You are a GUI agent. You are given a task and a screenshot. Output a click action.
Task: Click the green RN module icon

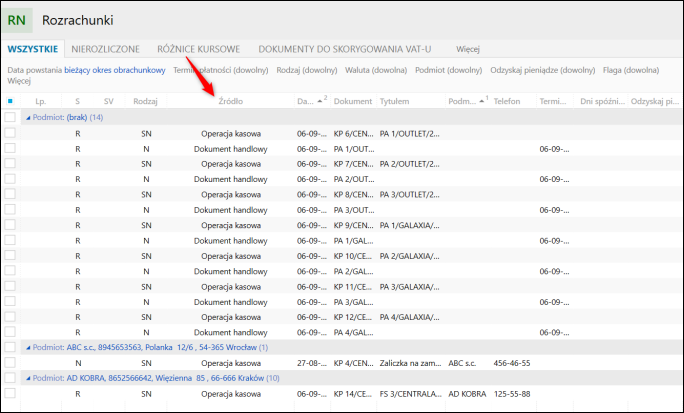(17, 19)
